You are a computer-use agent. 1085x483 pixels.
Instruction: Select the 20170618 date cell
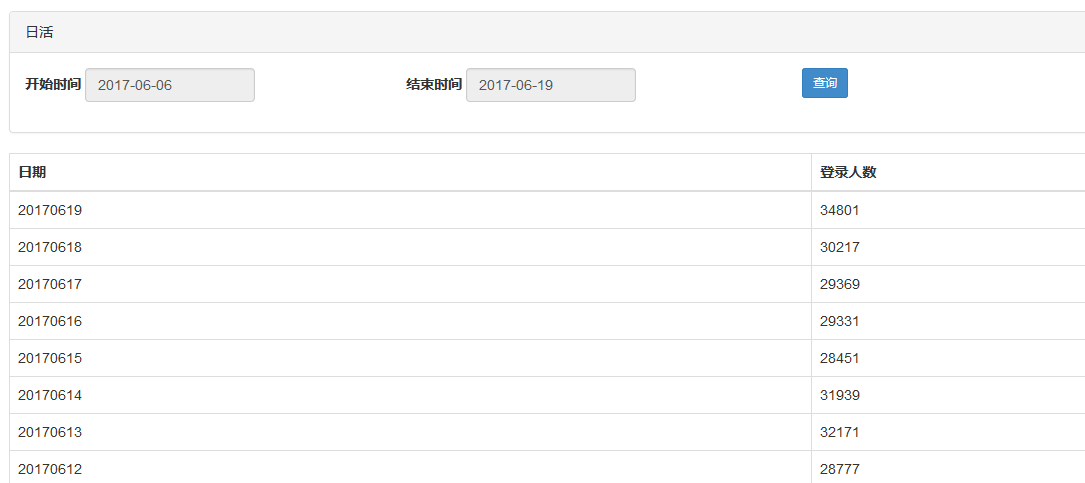point(50,247)
